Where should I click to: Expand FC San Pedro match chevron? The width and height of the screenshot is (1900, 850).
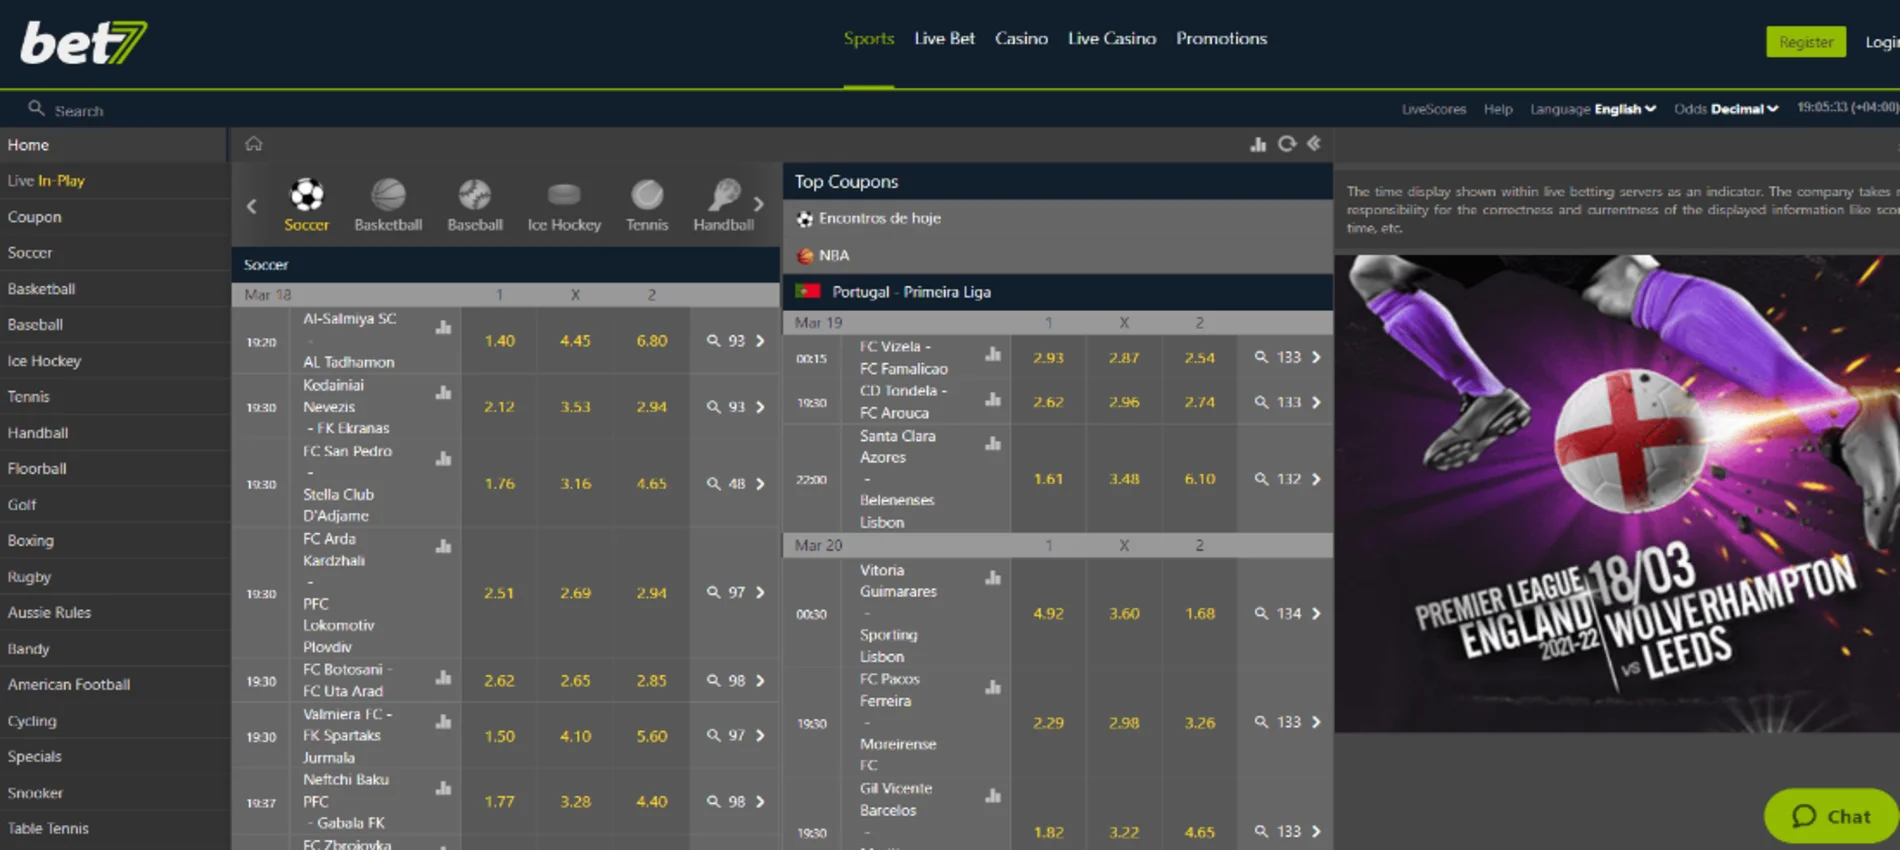point(760,484)
